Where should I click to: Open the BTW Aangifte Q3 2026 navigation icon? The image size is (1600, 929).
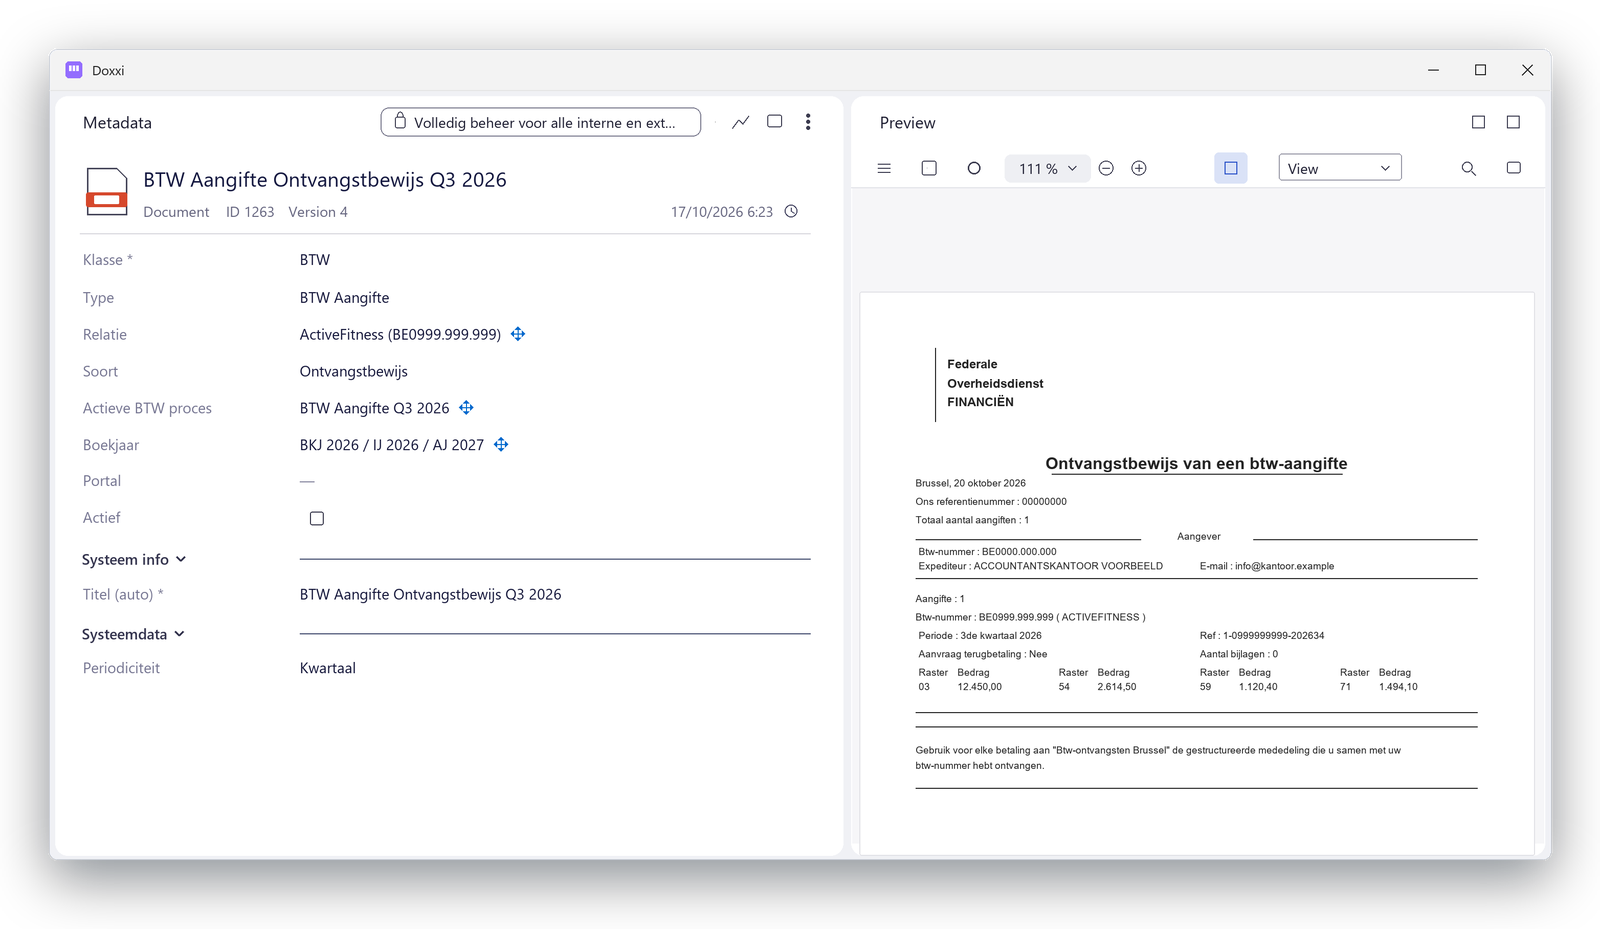point(466,408)
